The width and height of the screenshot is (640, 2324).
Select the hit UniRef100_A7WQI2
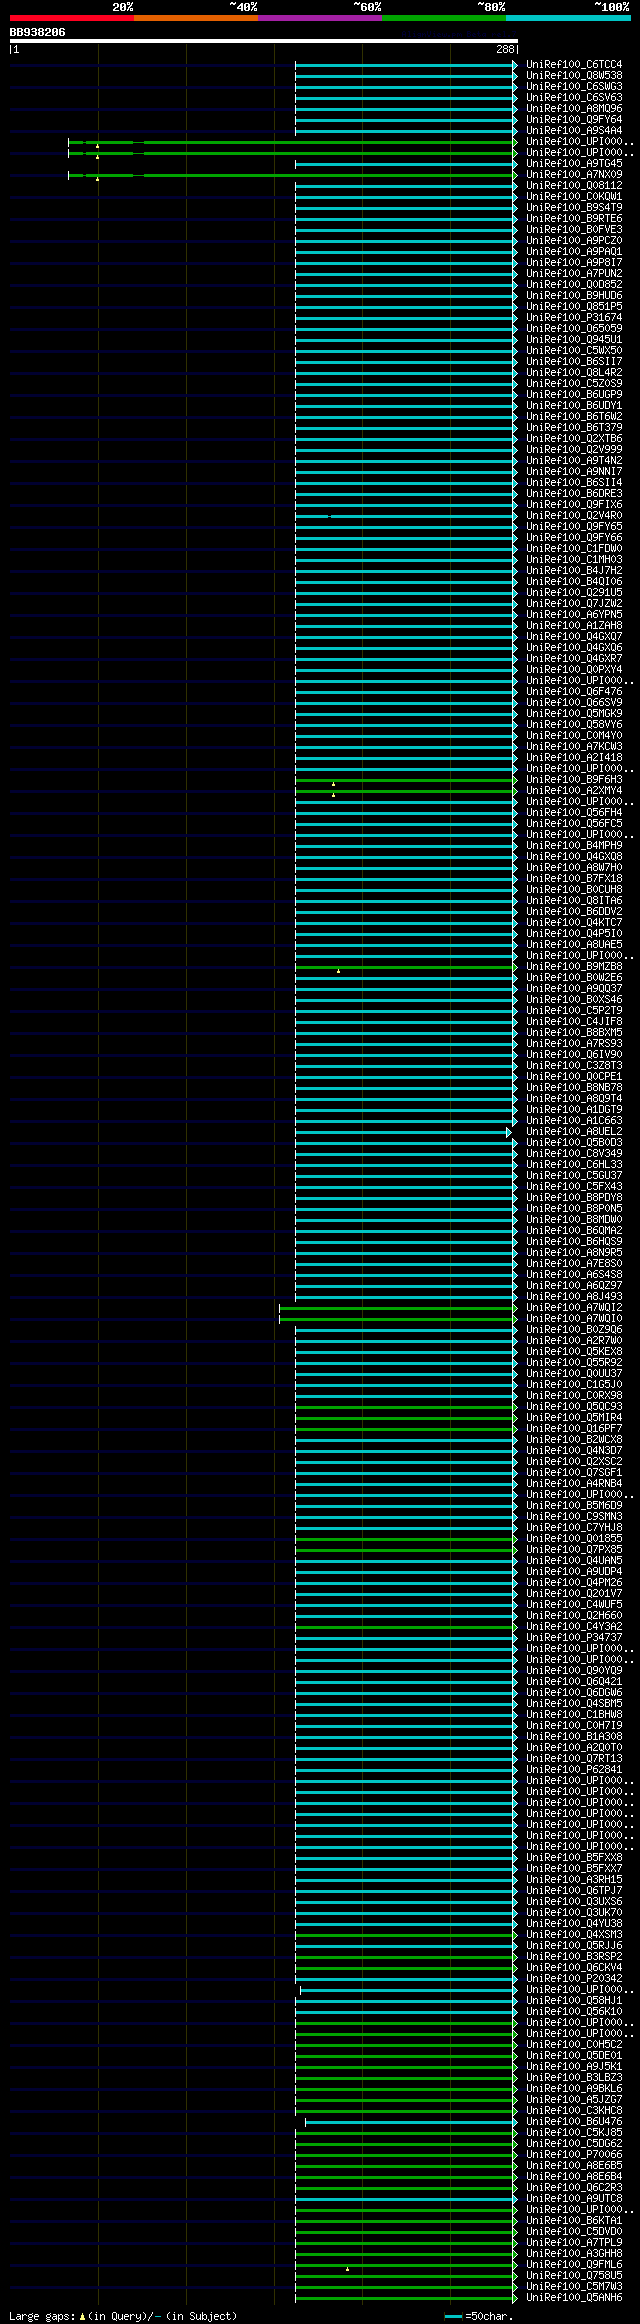pos(574,1308)
